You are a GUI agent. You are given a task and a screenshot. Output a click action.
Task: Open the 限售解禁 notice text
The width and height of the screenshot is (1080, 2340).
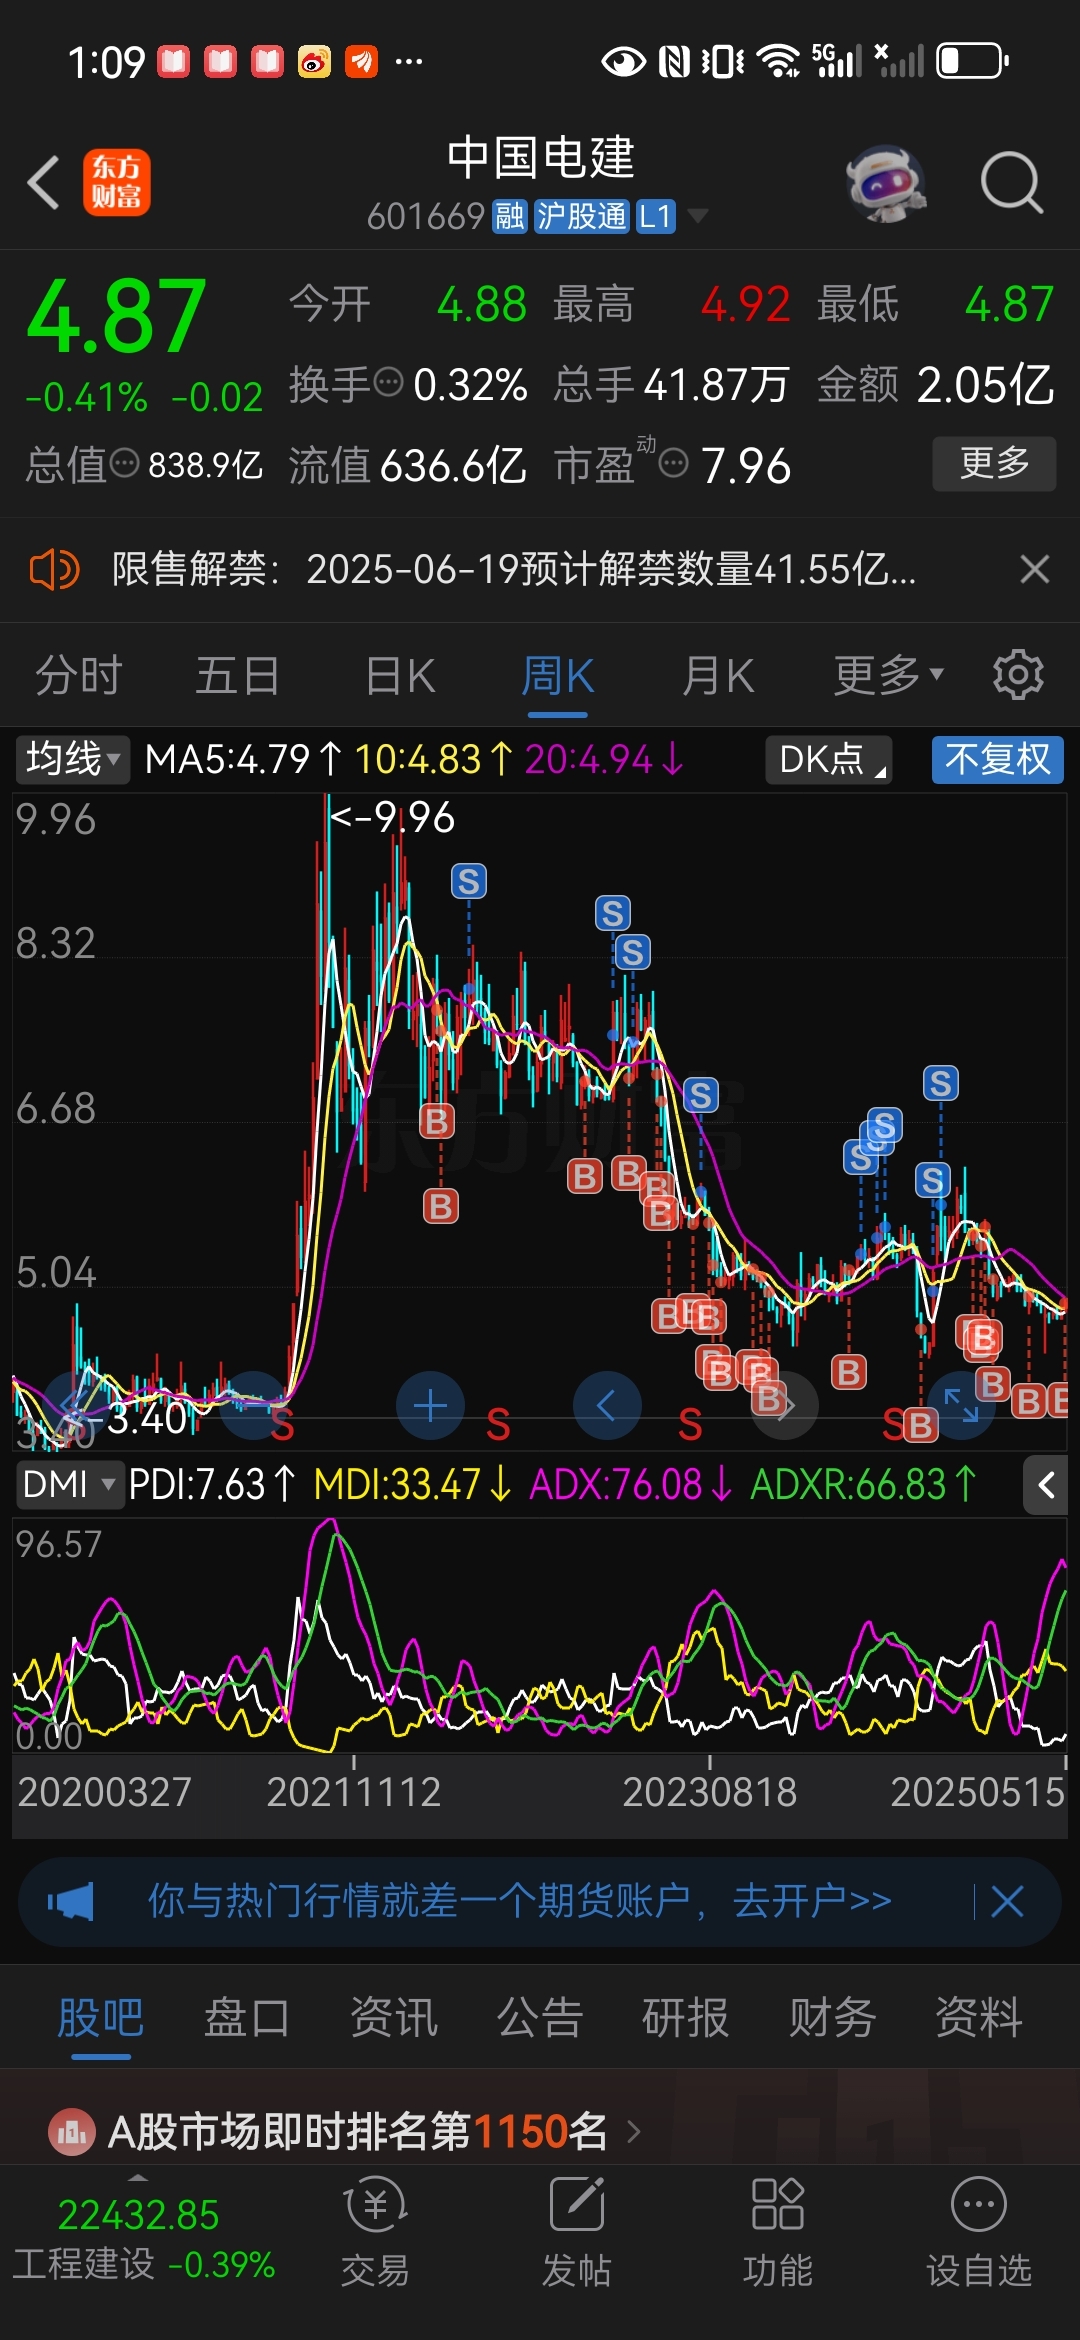pyautogui.click(x=514, y=570)
